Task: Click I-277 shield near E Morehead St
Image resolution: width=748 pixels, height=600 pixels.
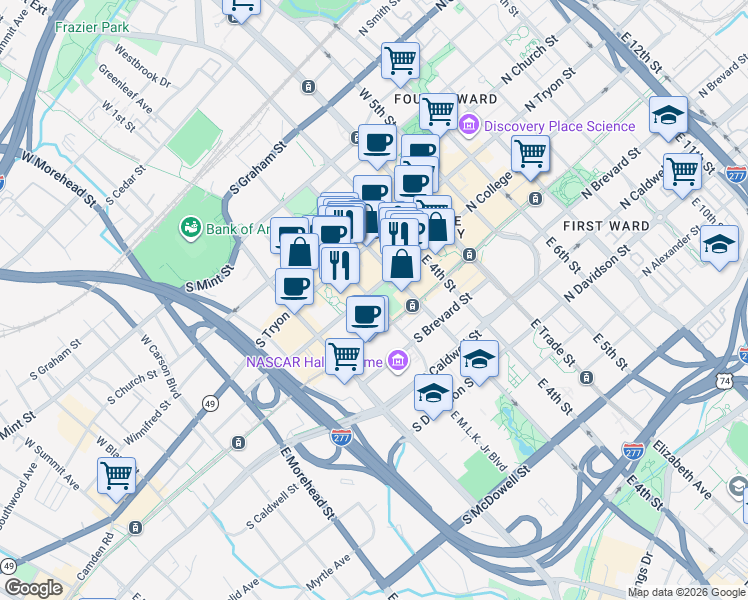Action: coord(342,437)
